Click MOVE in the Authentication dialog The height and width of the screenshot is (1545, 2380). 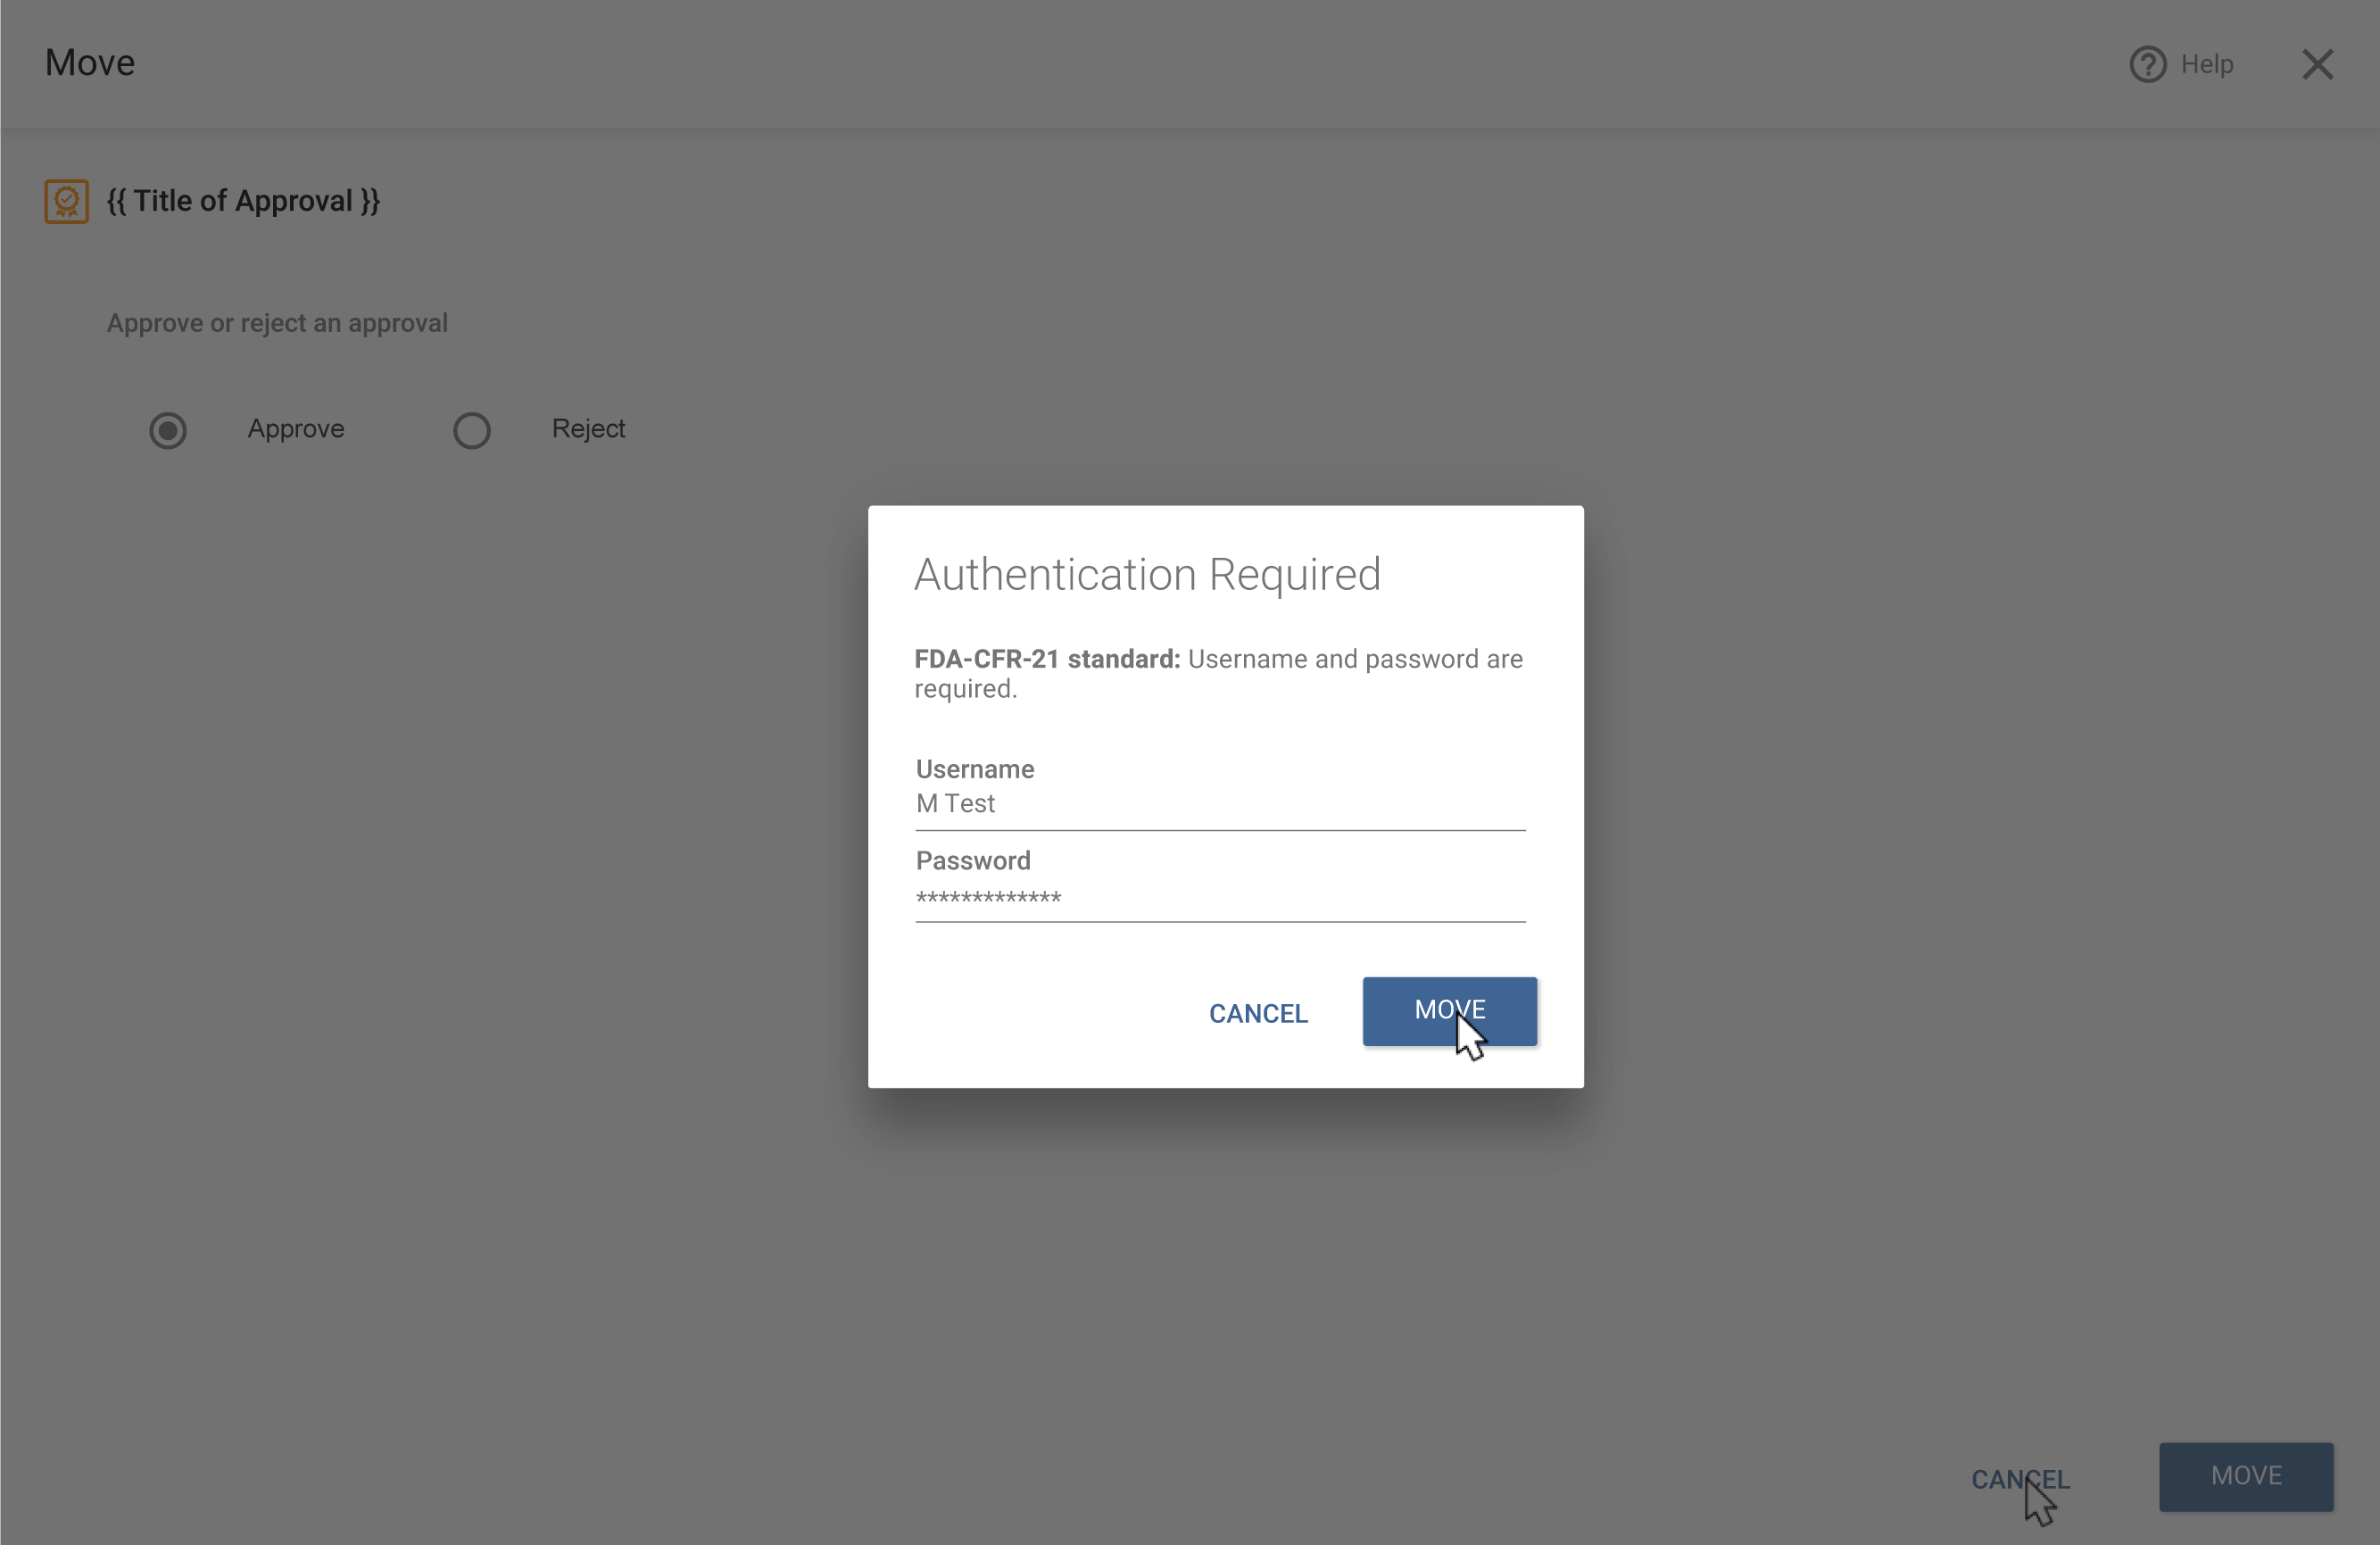(x=1449, y=1011)
